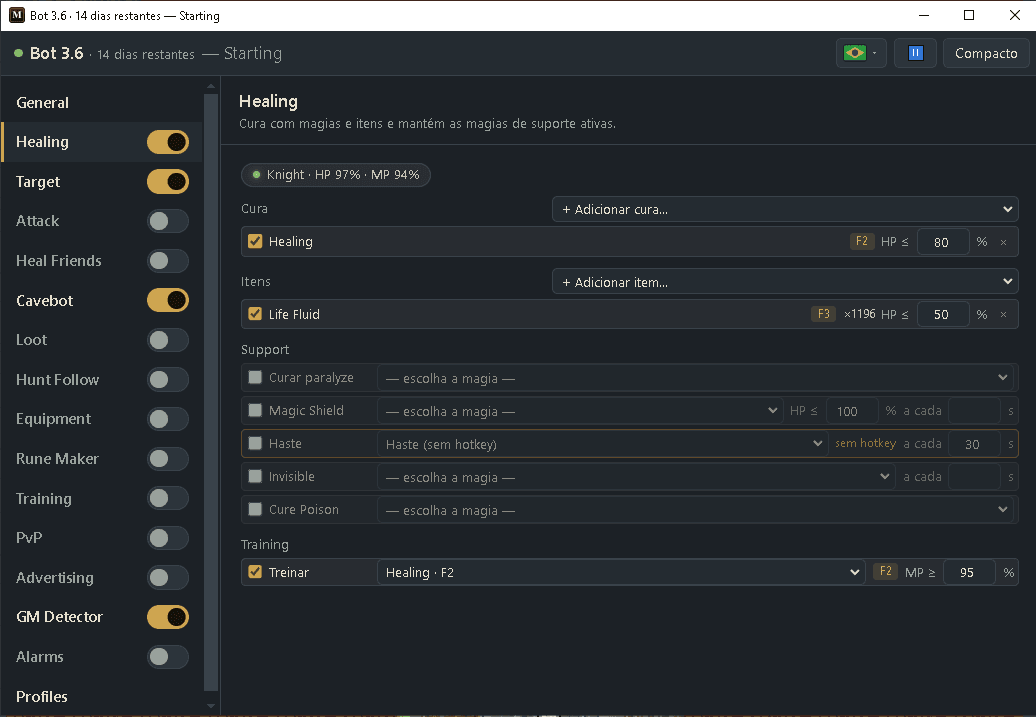This screenshot has height=717, width=1036.
Task: Enable the Alarms switch
Action: coord(168,657)
